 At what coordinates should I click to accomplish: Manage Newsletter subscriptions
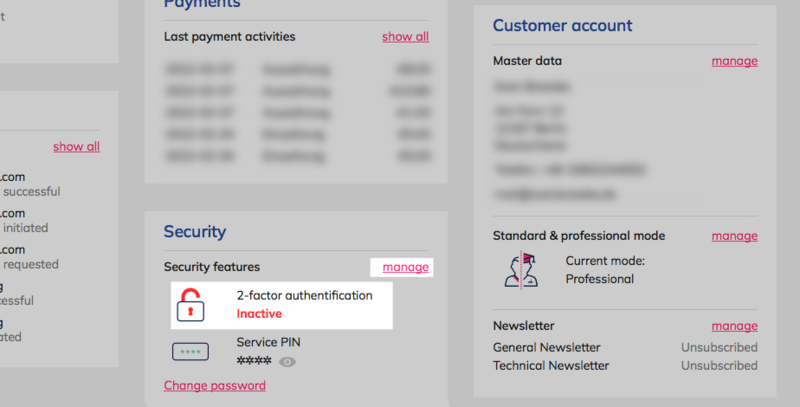734,325
